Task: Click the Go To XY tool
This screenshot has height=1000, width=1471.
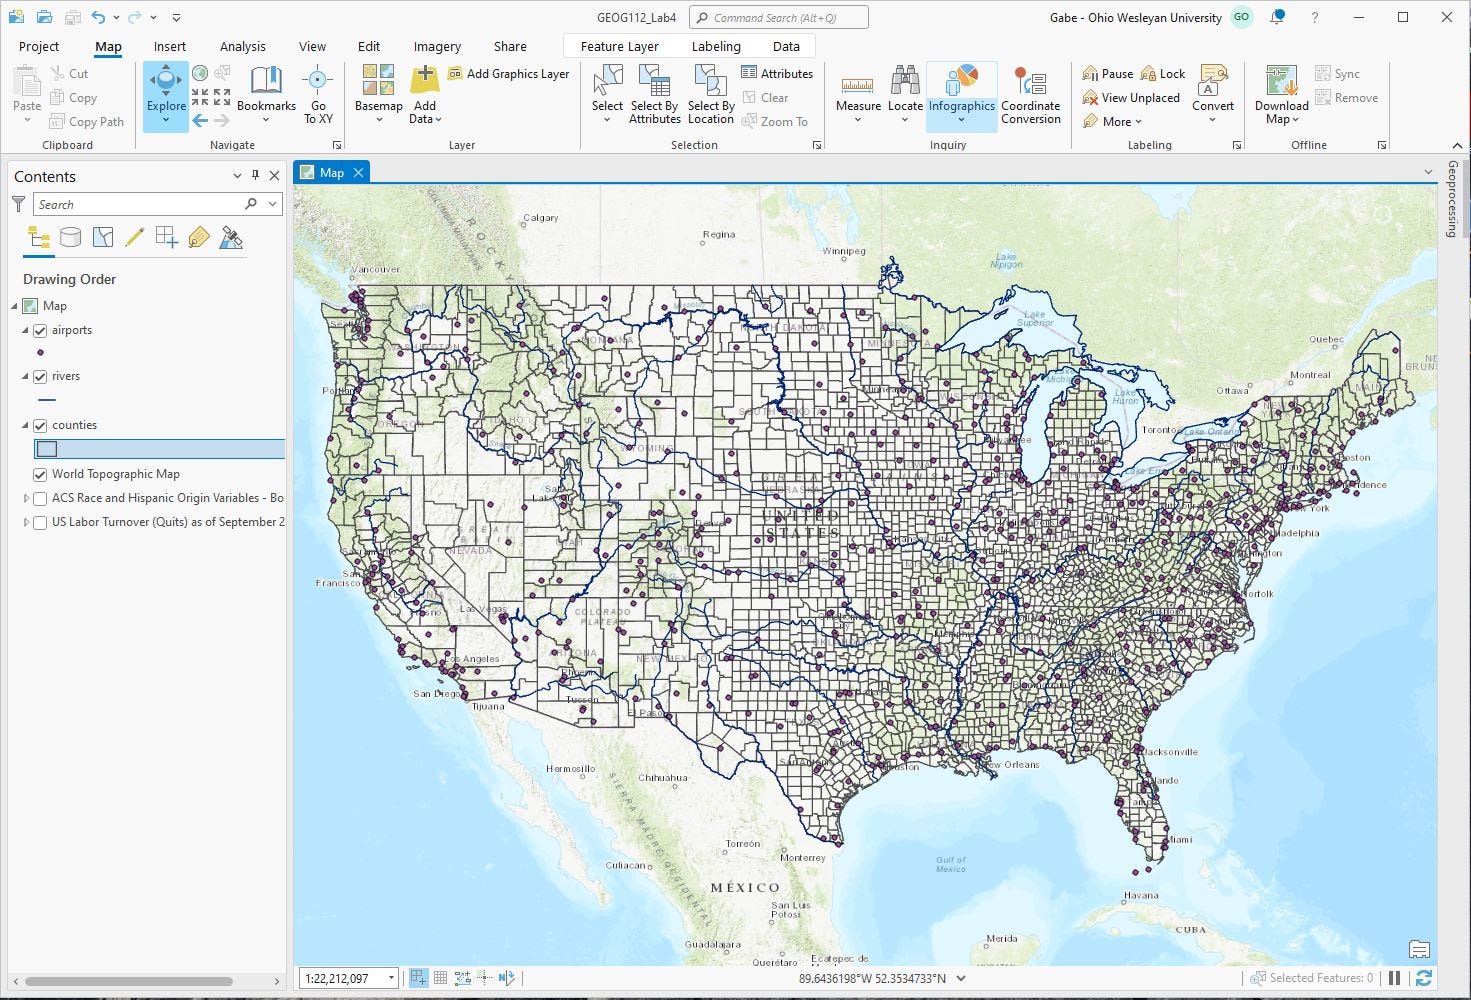Action: [317, 93]
